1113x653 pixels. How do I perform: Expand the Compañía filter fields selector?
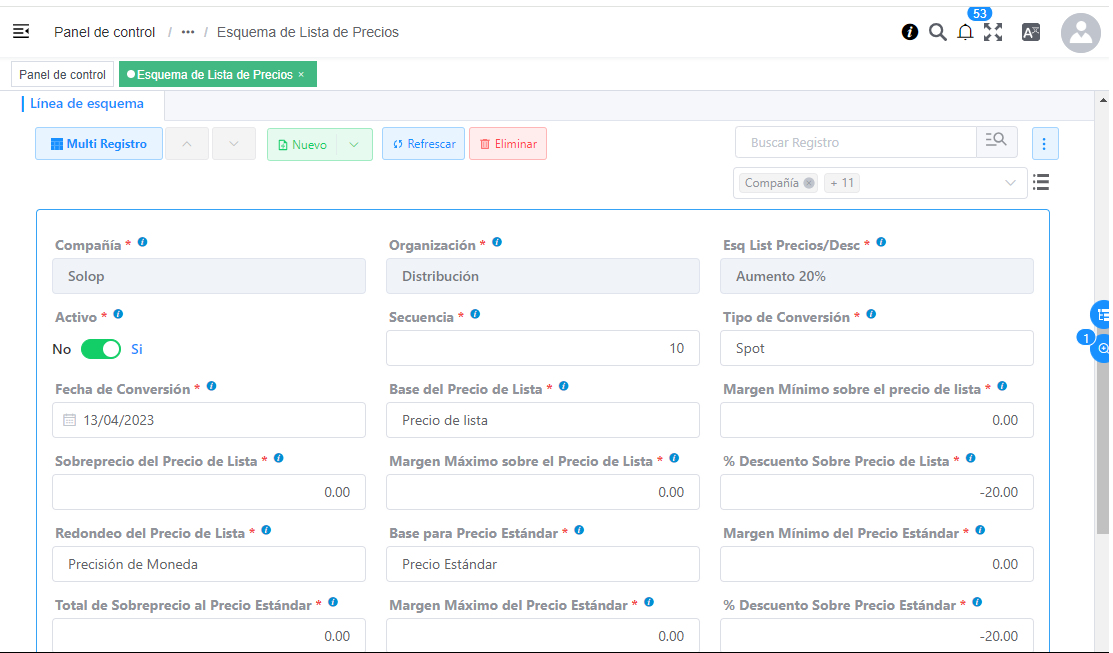click(1010, 183)
